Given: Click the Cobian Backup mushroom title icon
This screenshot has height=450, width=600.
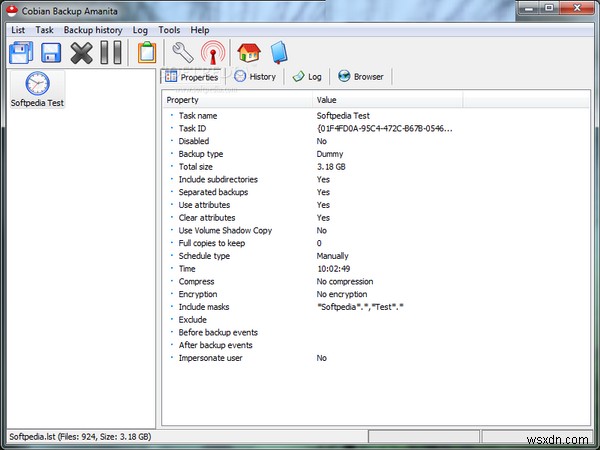Looking at the screenshot, I should tap(12, 11).
